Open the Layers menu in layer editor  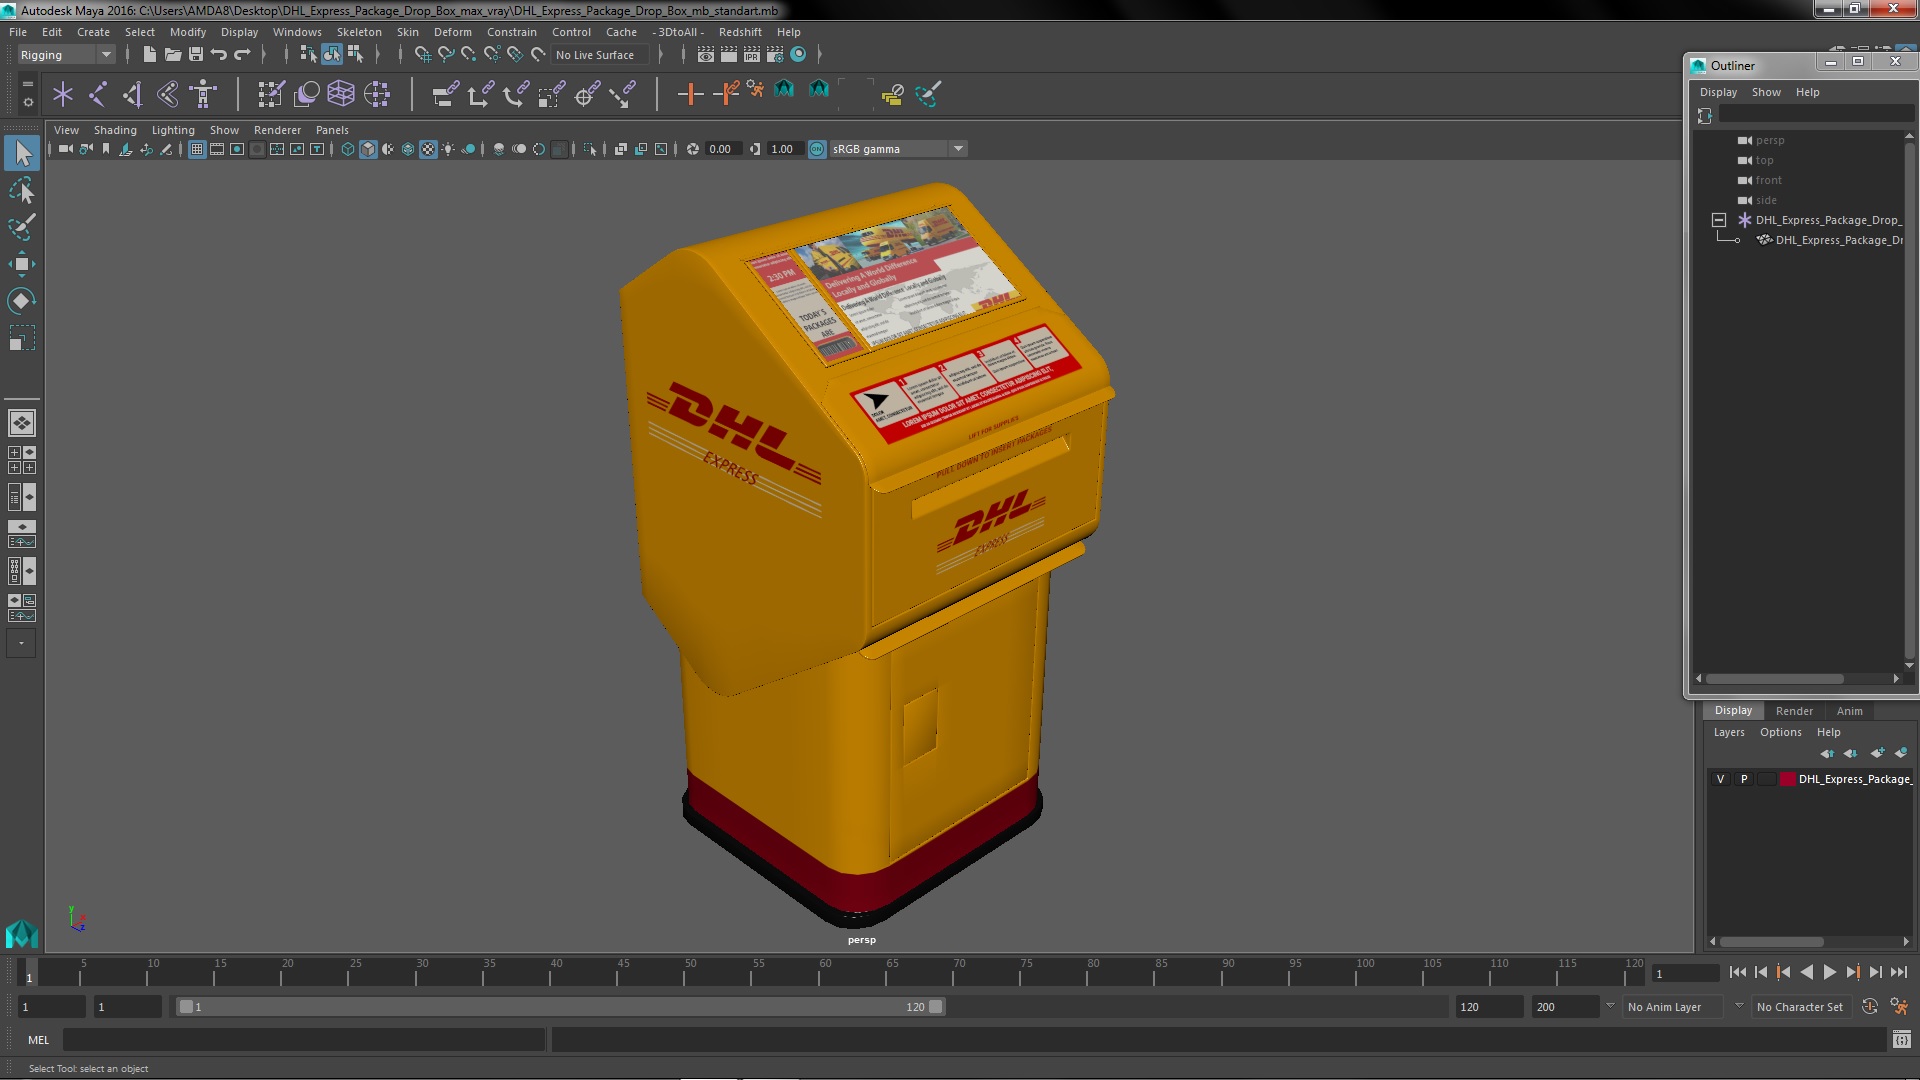tap(1729, 732)
